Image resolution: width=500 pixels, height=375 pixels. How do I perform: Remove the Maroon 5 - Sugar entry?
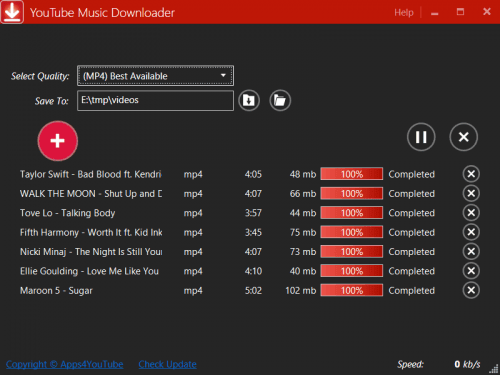pos(471,290)
